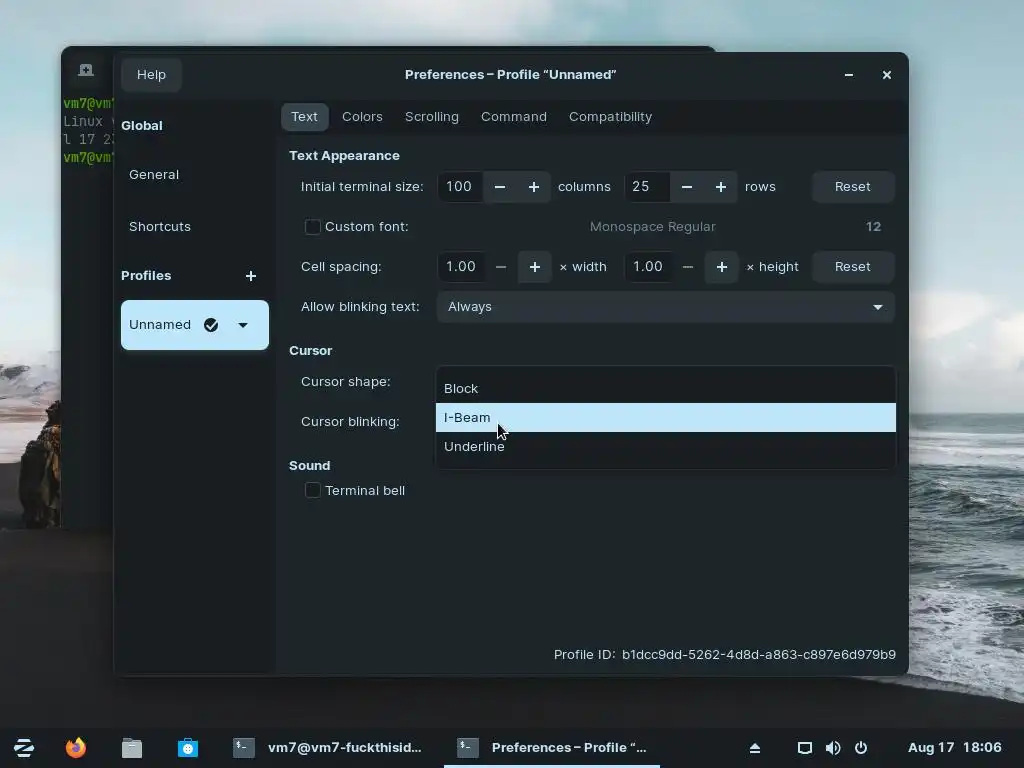Switch to the Colors tab
Viewport: 1024px width, 768px height.
point(362,117)
